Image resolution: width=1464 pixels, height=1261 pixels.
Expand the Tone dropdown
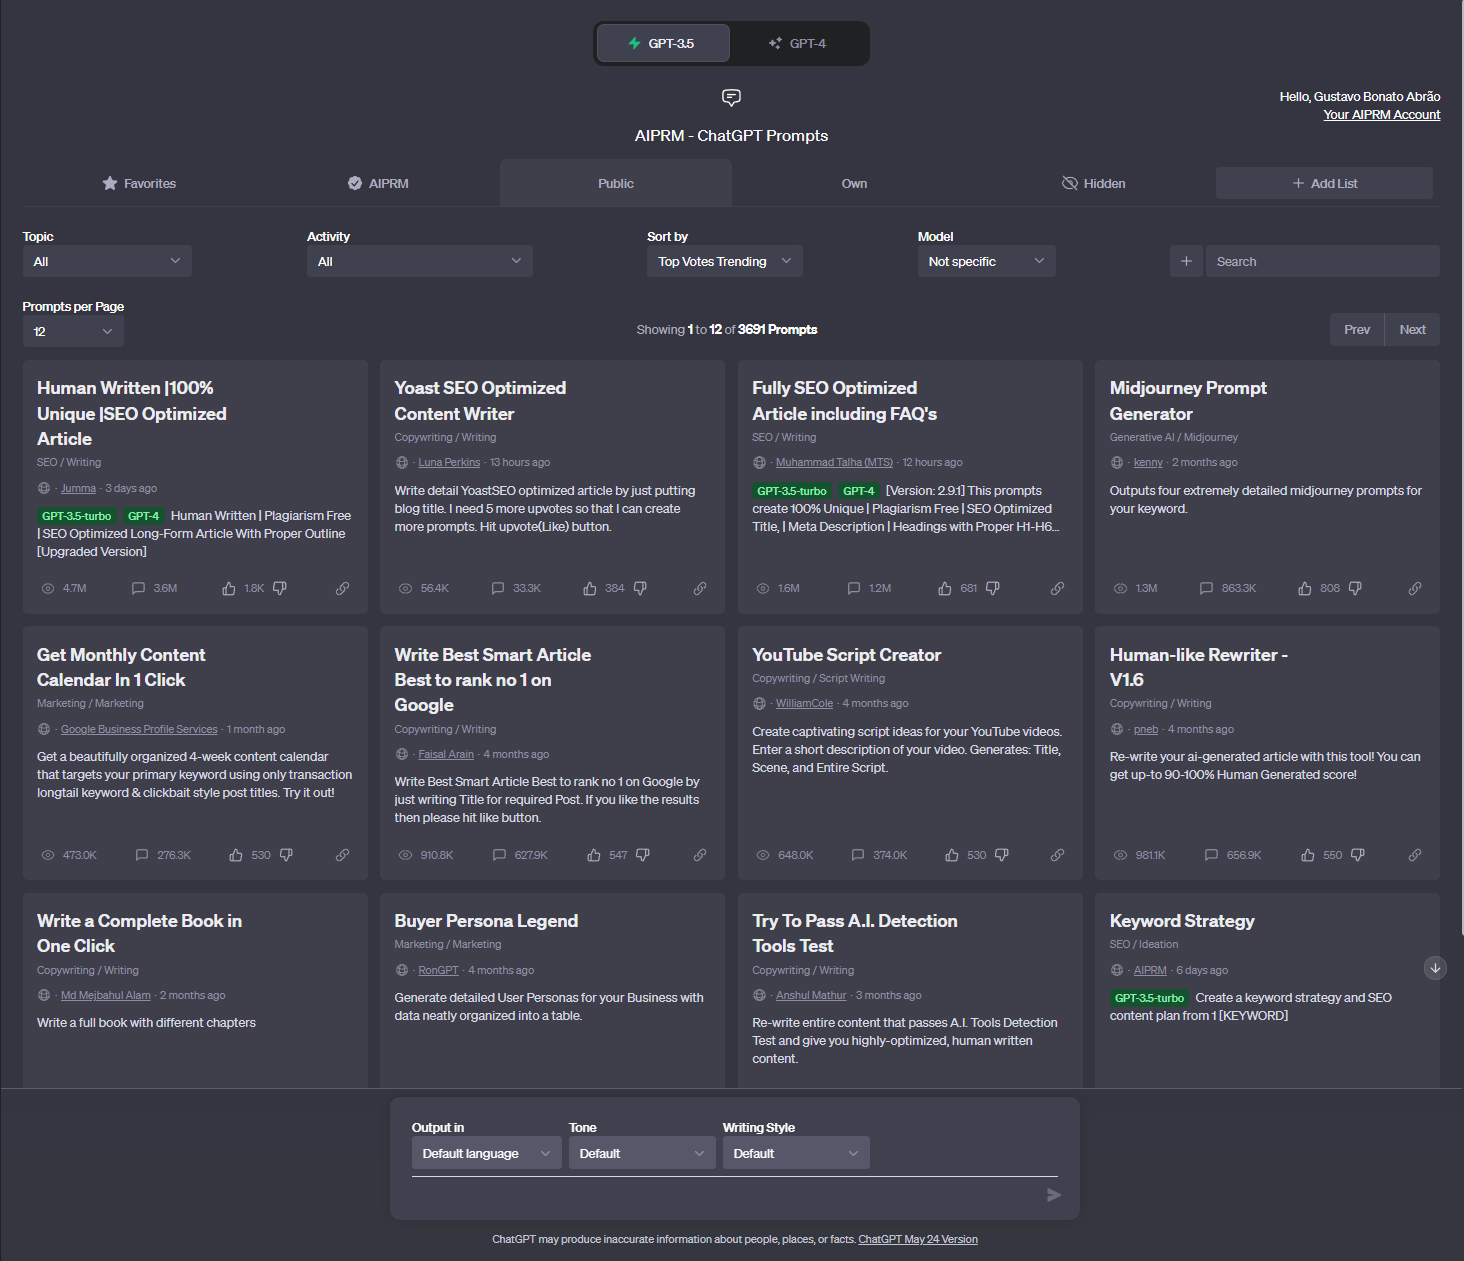click(642, 1153)
